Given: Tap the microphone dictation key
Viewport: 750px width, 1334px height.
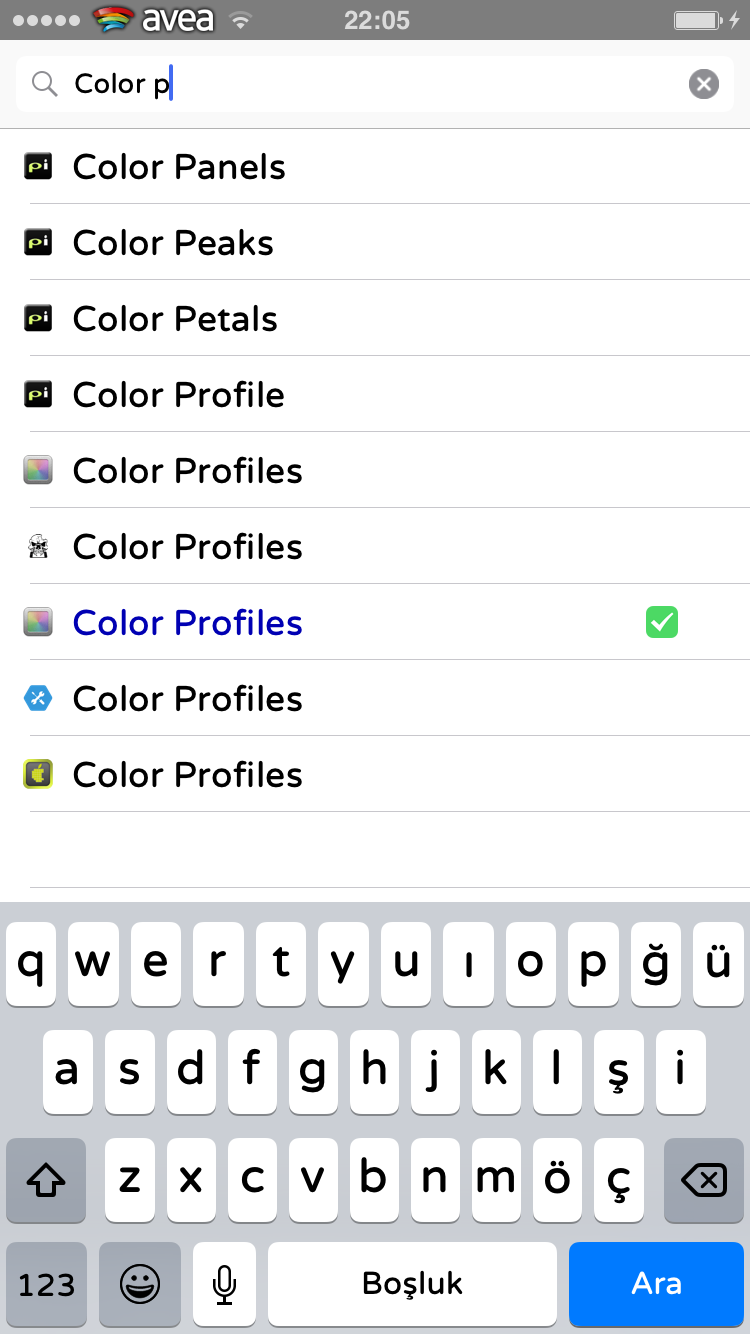Looking at the screenshot, I should (x=225, y=1284).
